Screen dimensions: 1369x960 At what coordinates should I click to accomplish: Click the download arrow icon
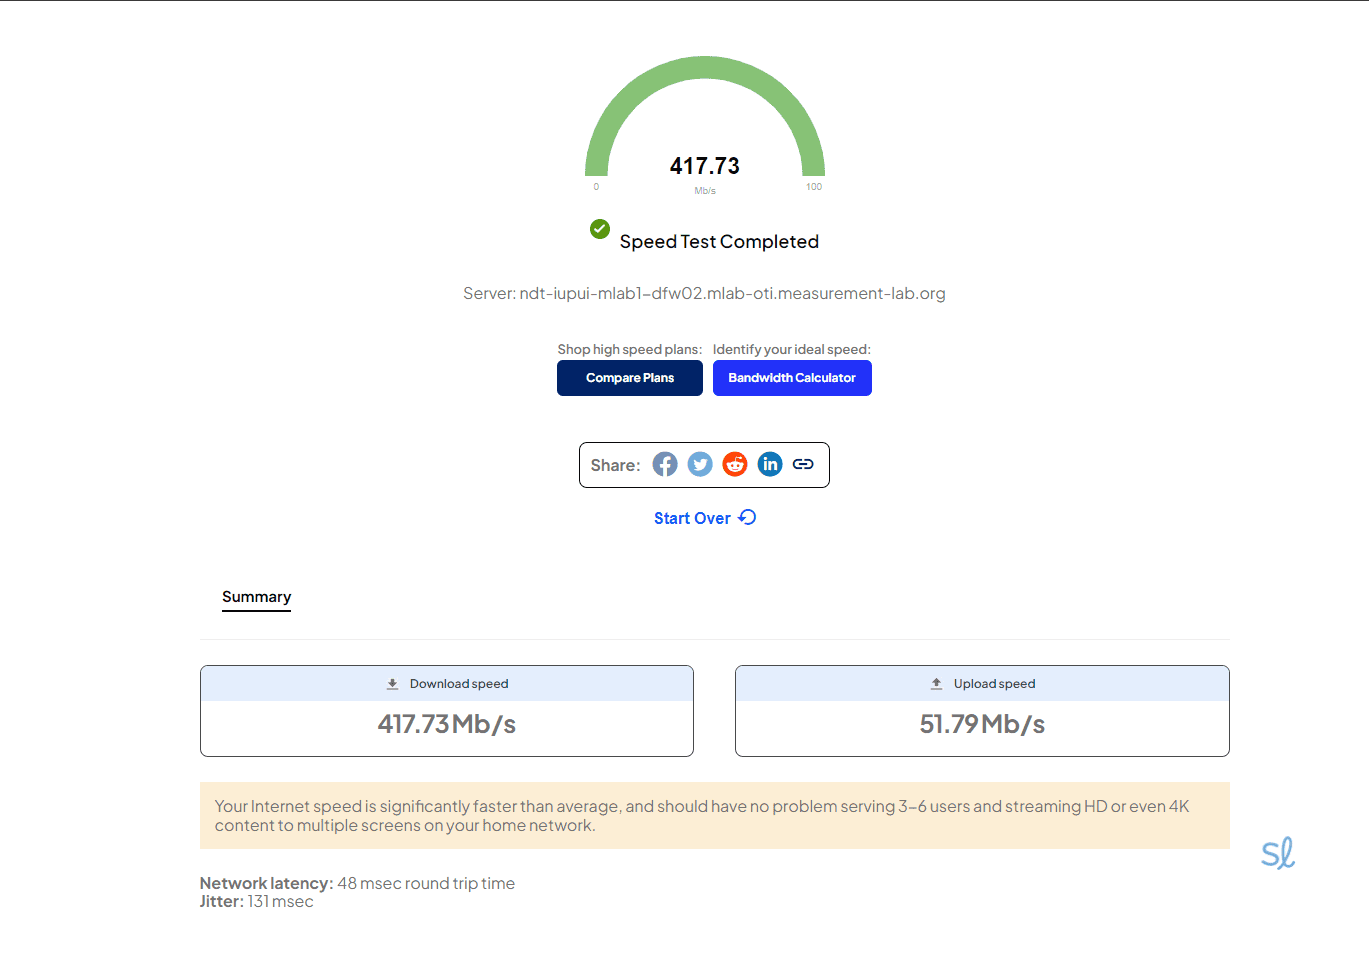[393, 684]
